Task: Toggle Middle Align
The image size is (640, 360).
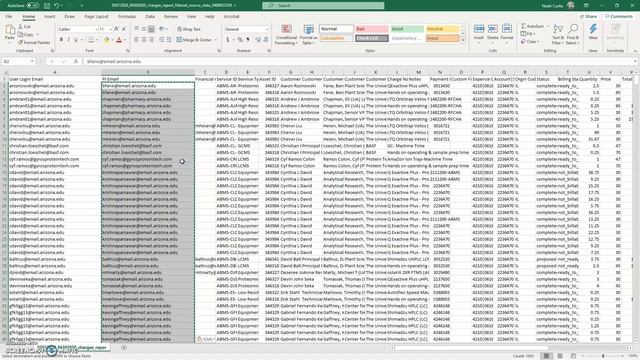Action: 144,29
